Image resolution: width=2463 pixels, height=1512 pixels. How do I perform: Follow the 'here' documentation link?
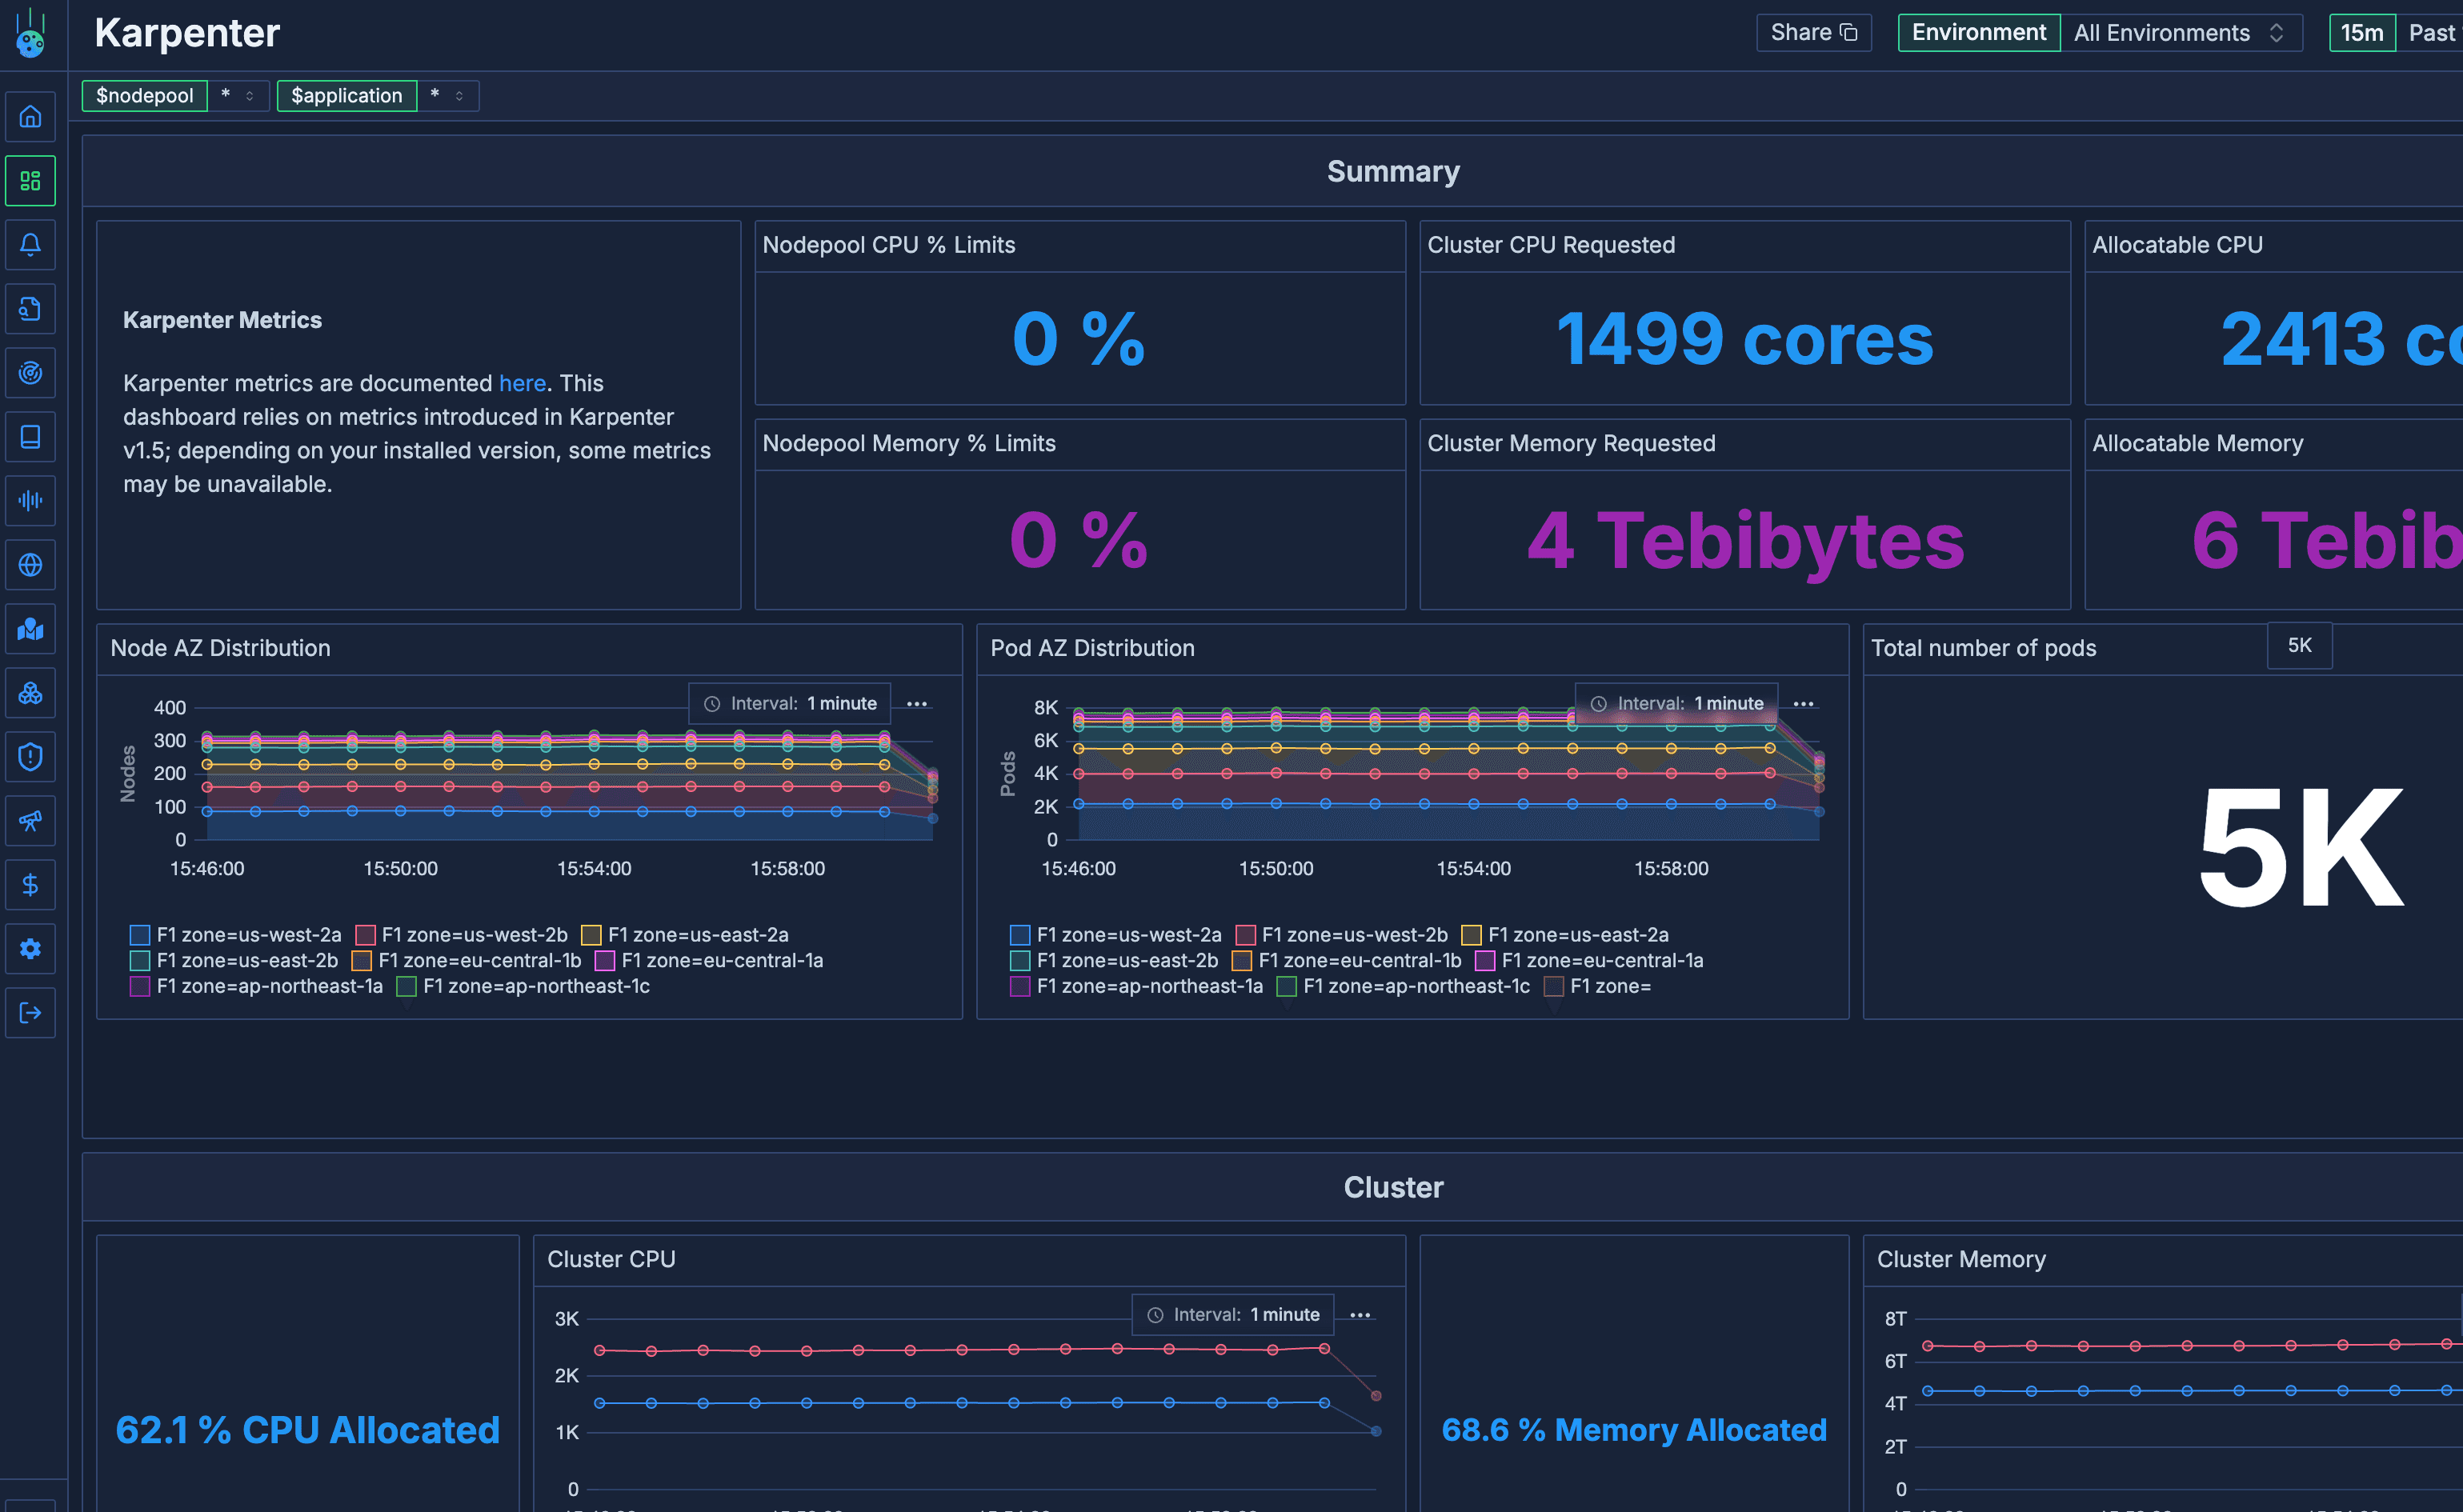coord(522,383)
